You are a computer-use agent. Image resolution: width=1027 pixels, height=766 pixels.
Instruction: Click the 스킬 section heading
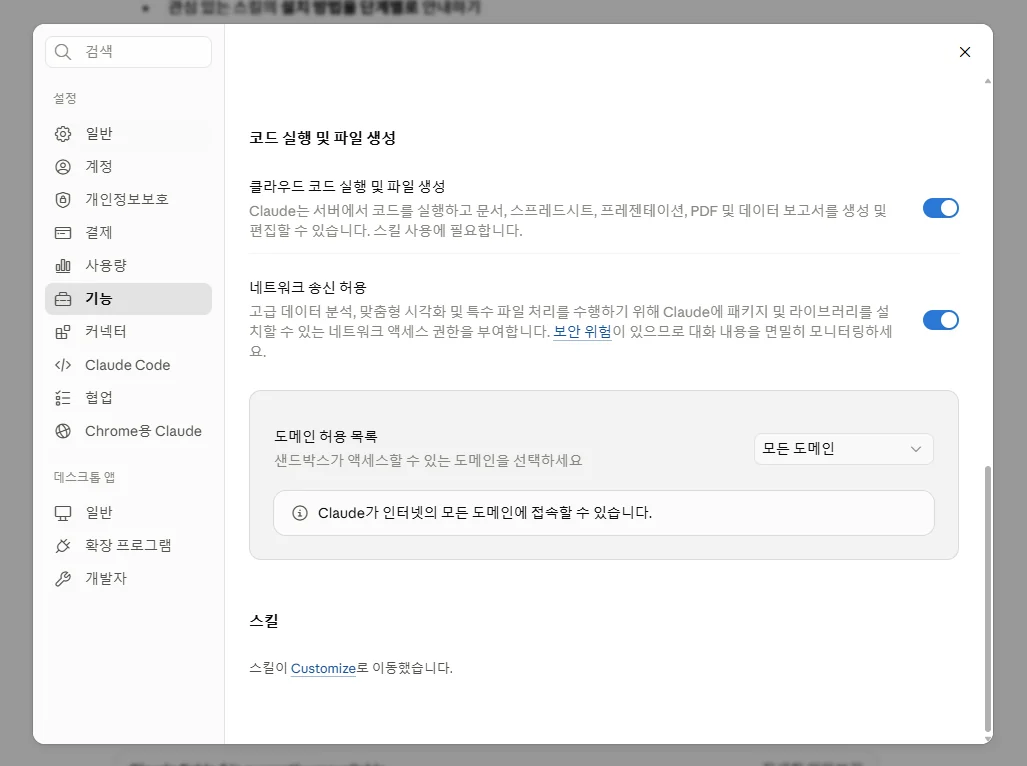point(263,621)
